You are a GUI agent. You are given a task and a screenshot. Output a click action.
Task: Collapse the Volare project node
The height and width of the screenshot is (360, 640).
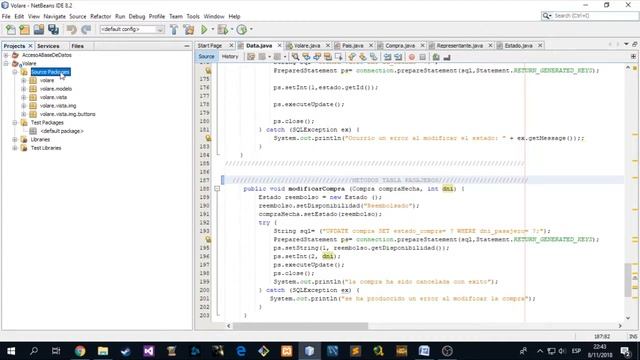6,64
